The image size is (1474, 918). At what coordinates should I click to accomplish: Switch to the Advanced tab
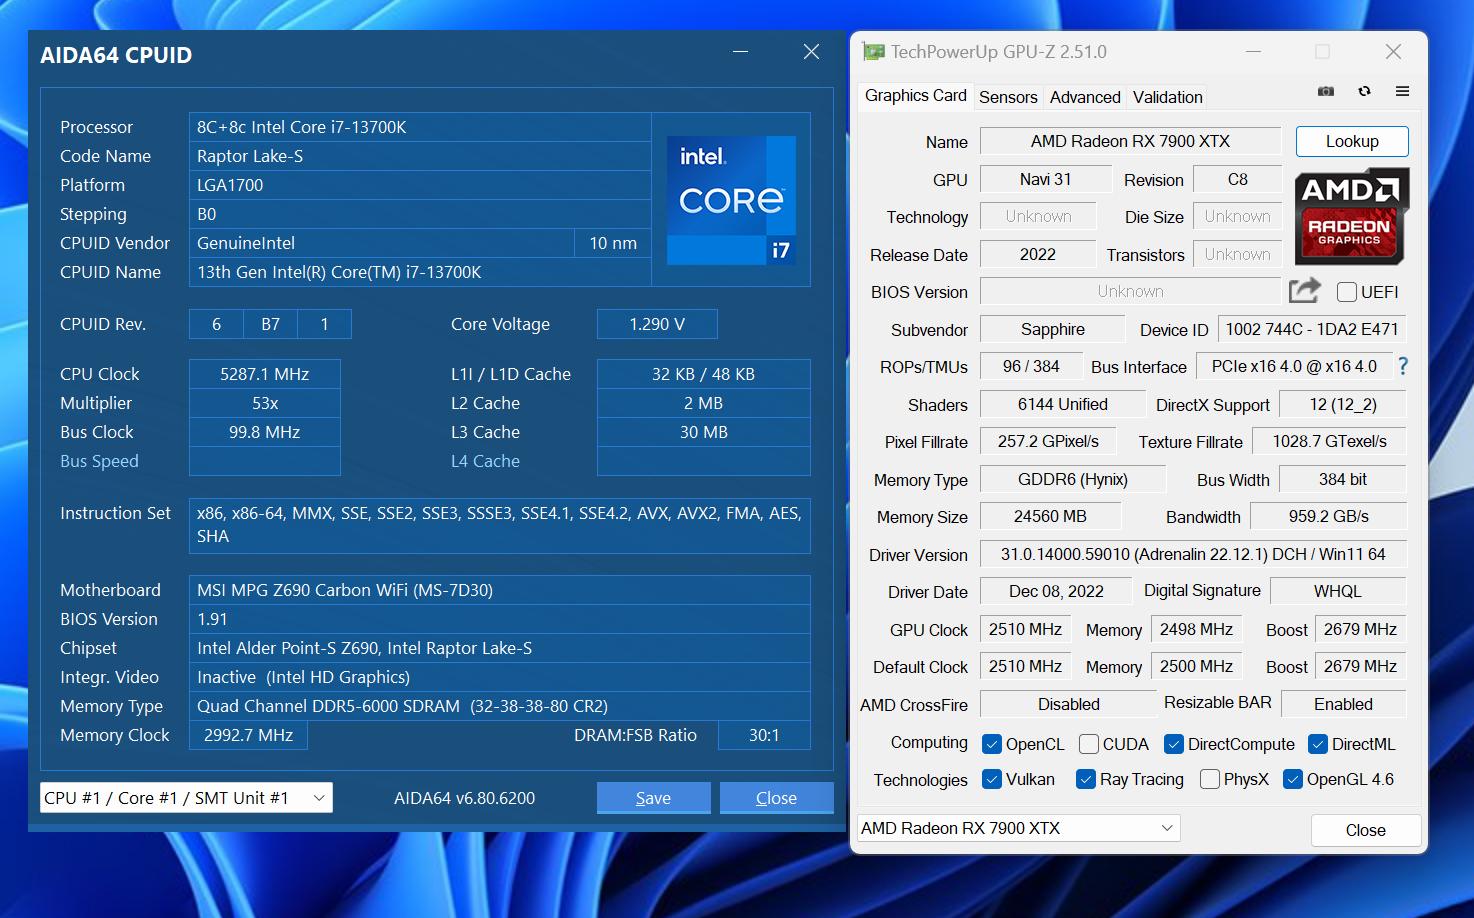click(x=1085, y=97)
